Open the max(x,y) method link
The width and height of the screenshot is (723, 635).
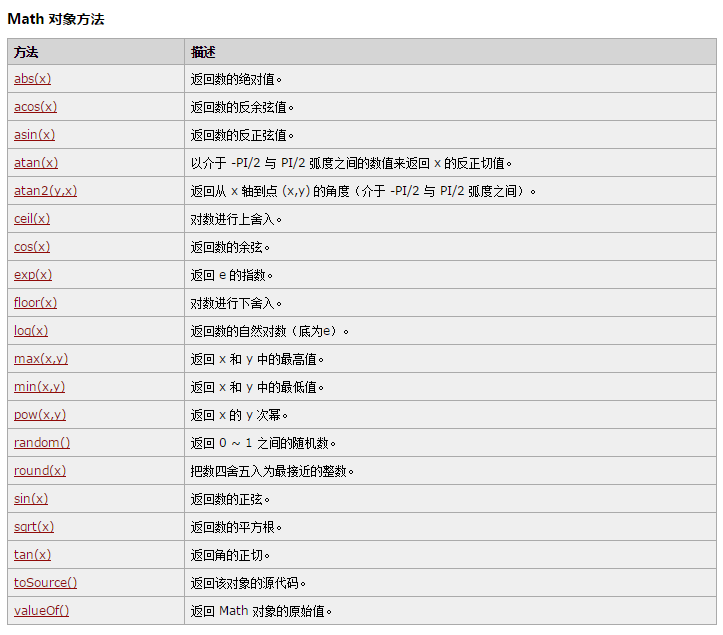point(41,359)
